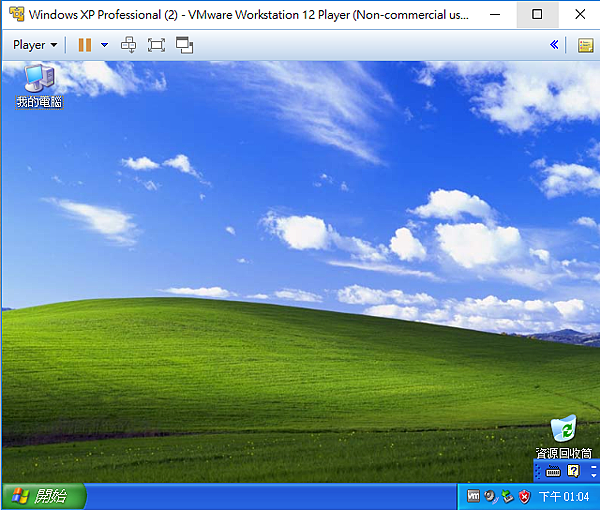Click the clock showing 下午 01:04
The height and width of the screenshot is (510, 600).
pos(564,497)
